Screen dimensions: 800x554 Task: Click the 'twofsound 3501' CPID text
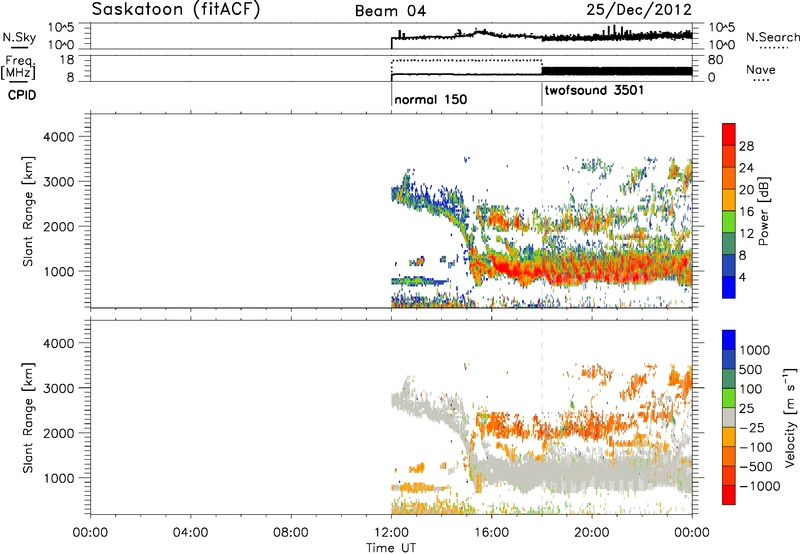pos(594,90)
